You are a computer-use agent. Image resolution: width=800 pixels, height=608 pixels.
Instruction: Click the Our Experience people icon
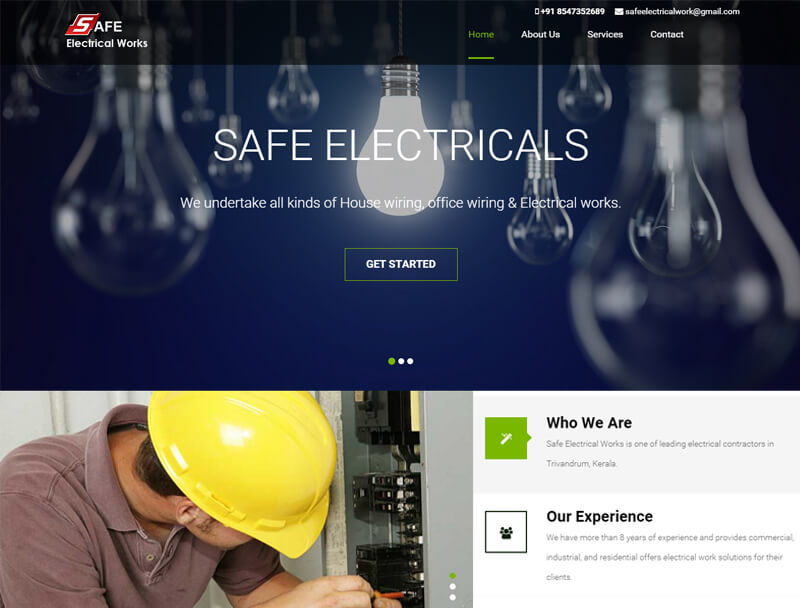point(506,532)
